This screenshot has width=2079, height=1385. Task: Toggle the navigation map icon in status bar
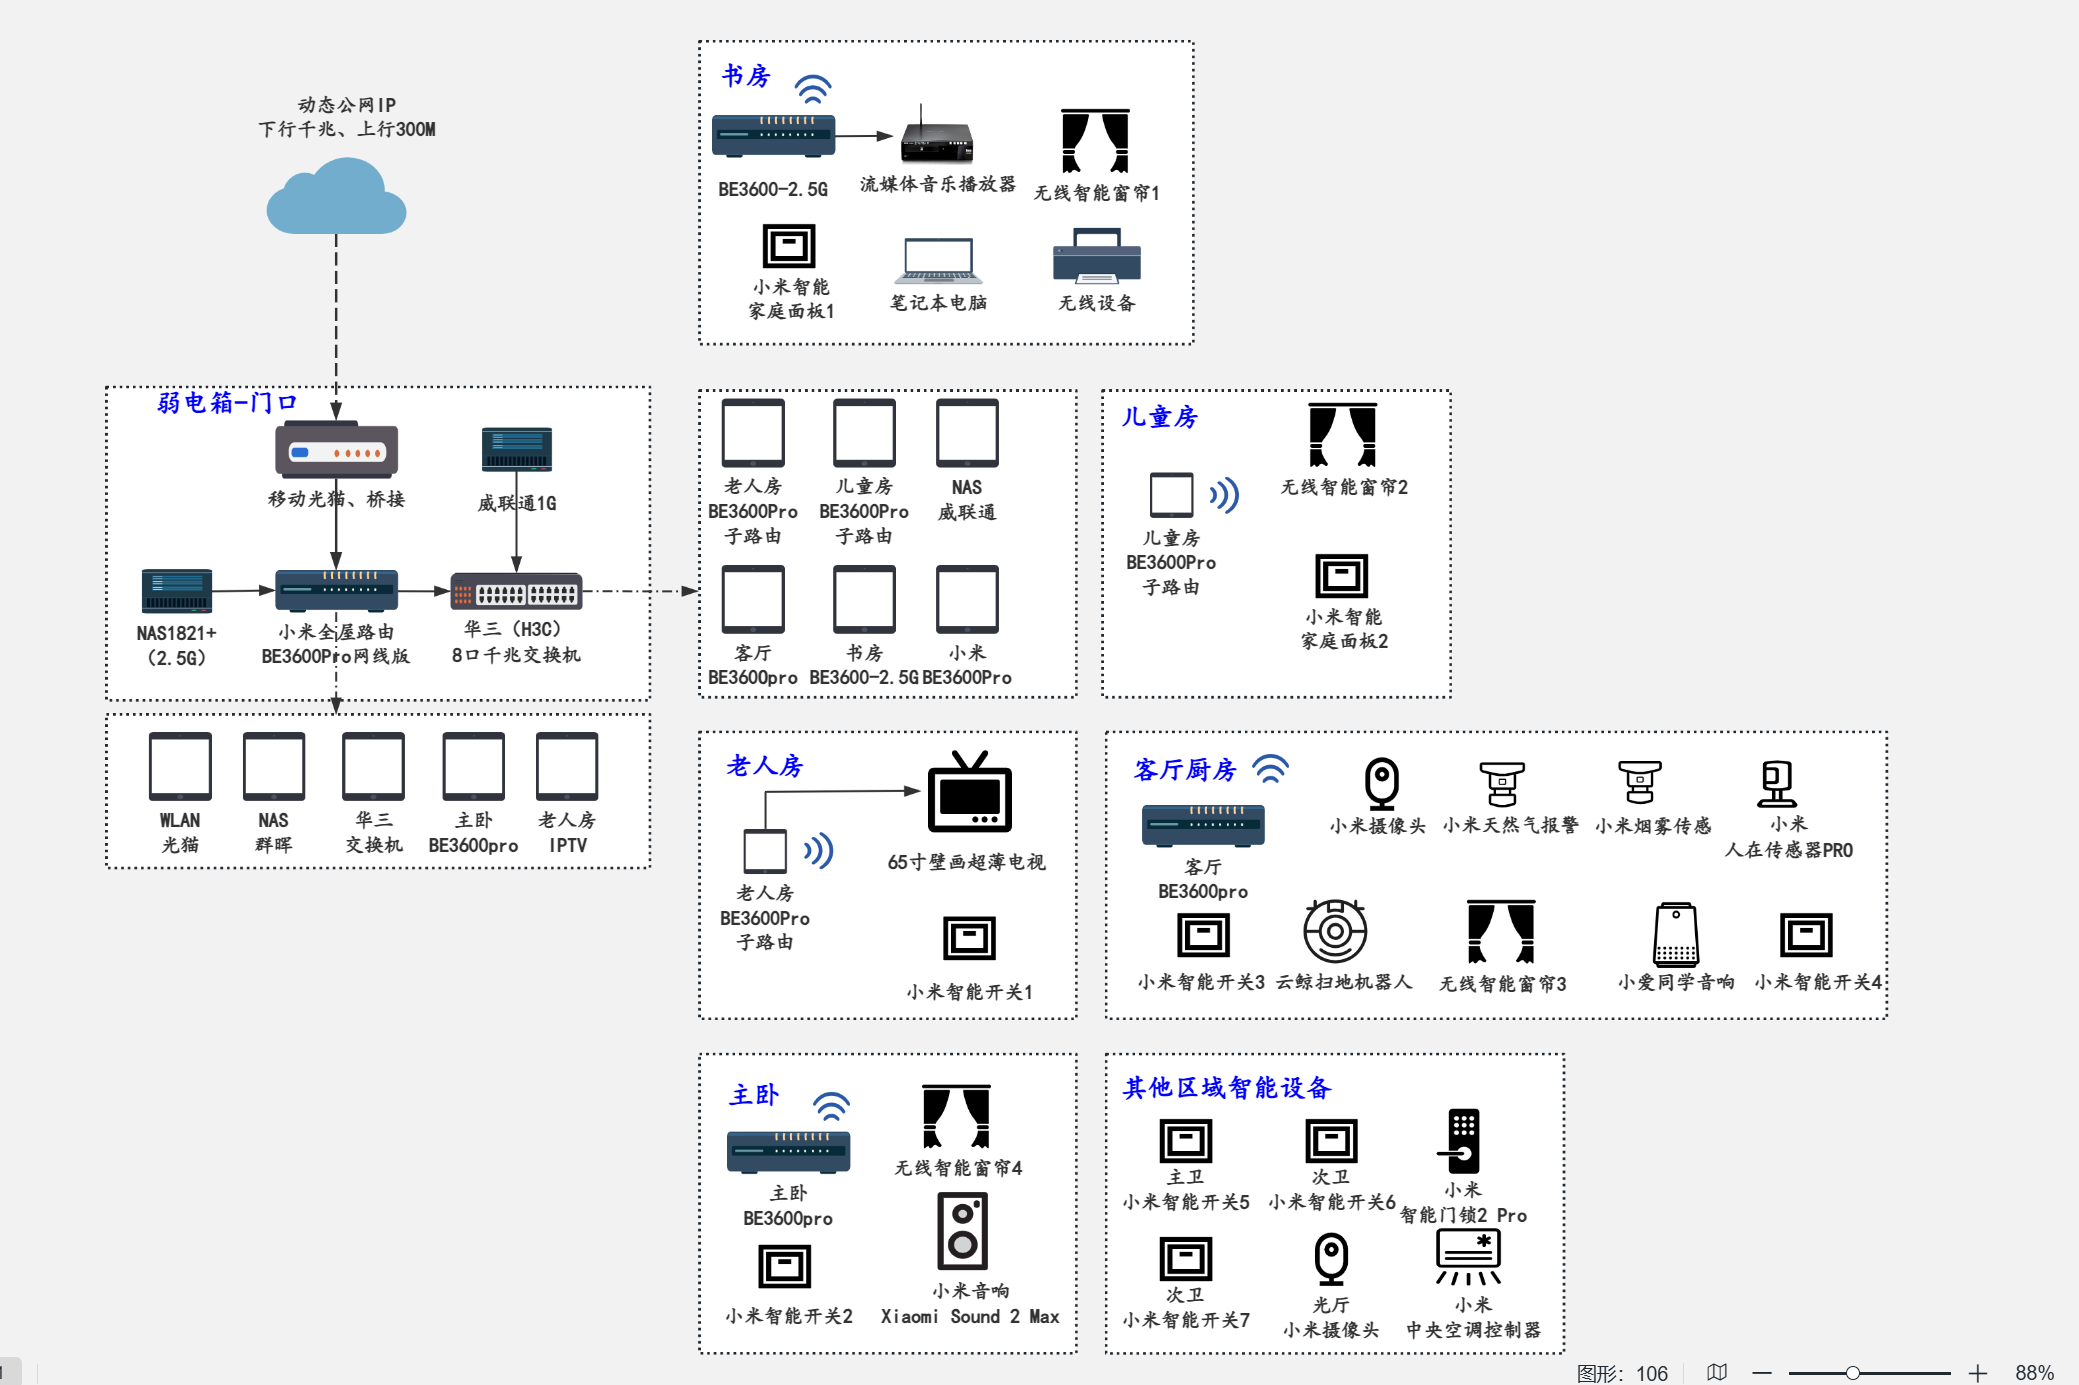pos(1717,1372)
